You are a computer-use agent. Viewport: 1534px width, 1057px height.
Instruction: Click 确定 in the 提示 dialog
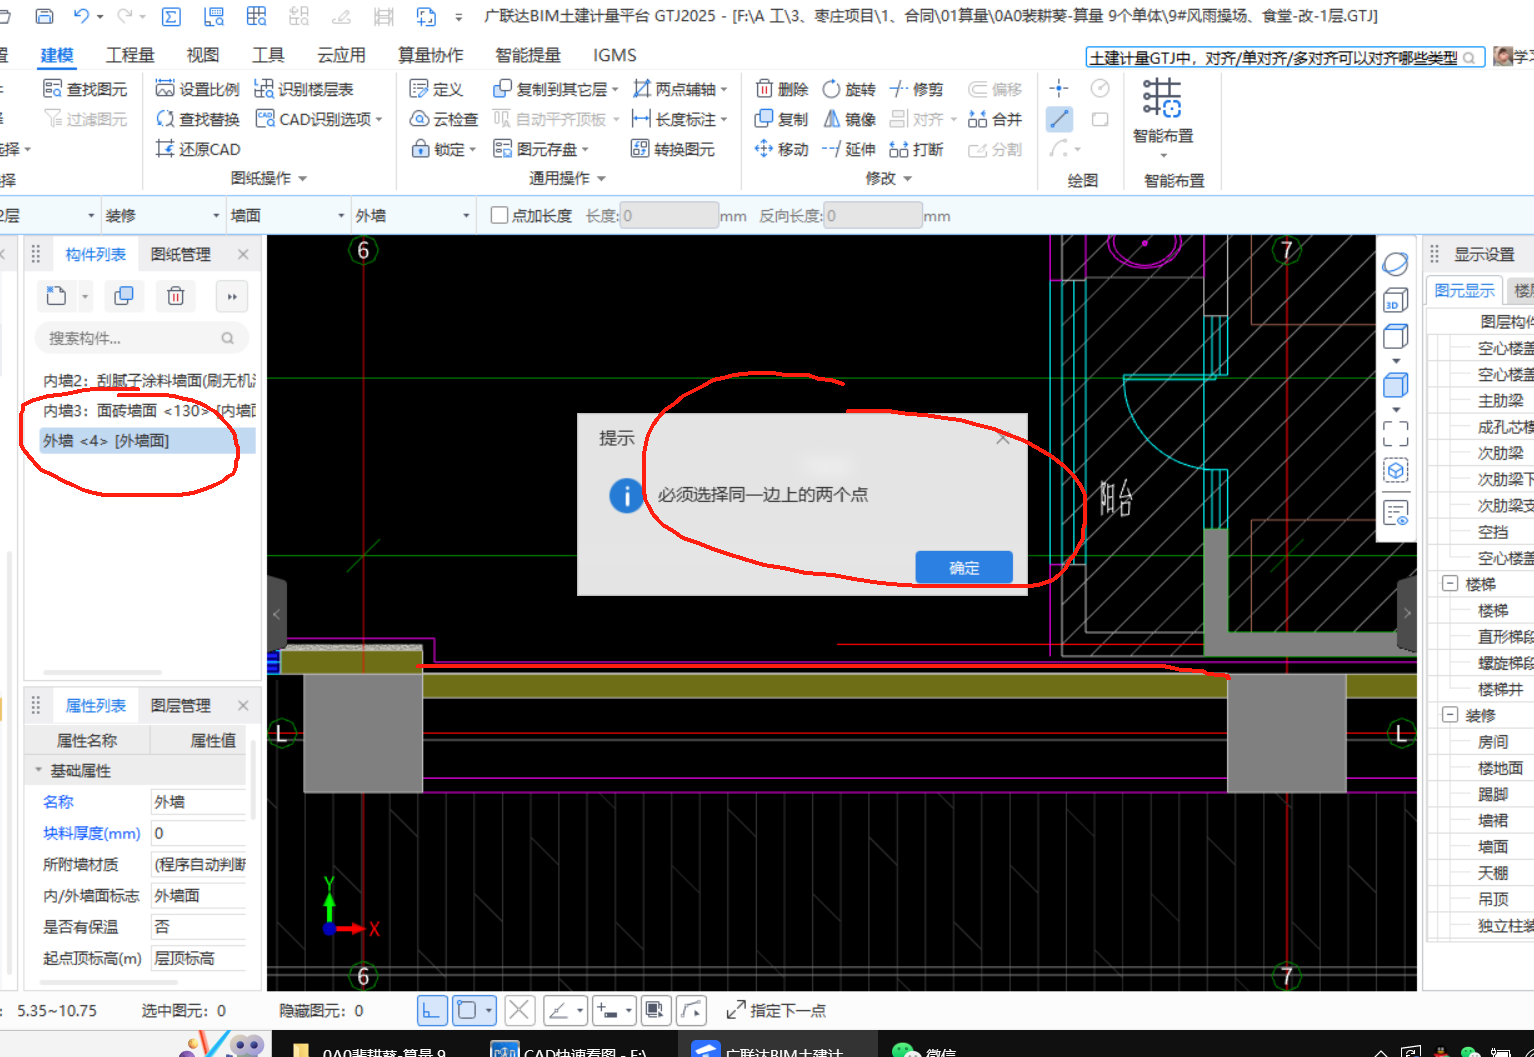coord(964,567)
